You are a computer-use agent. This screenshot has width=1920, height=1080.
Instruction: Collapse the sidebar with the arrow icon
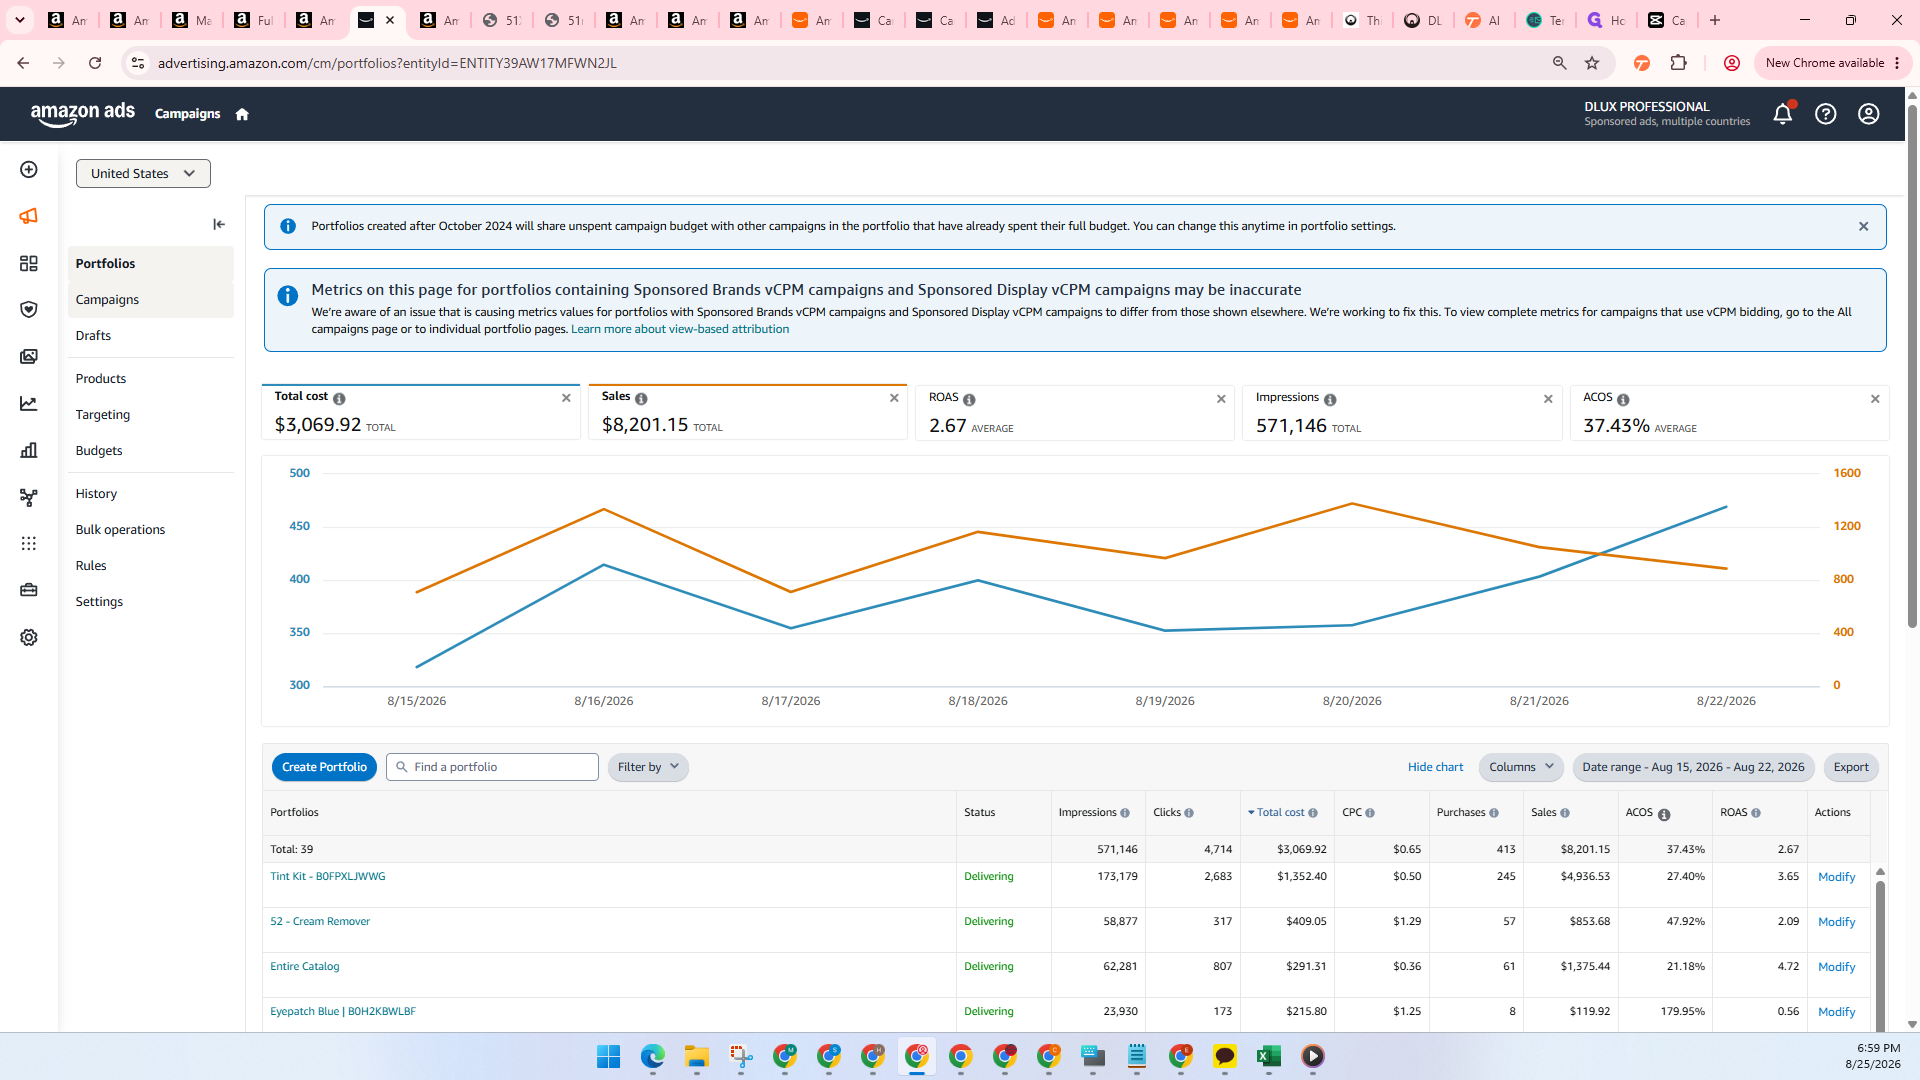[x=219, y=224]
